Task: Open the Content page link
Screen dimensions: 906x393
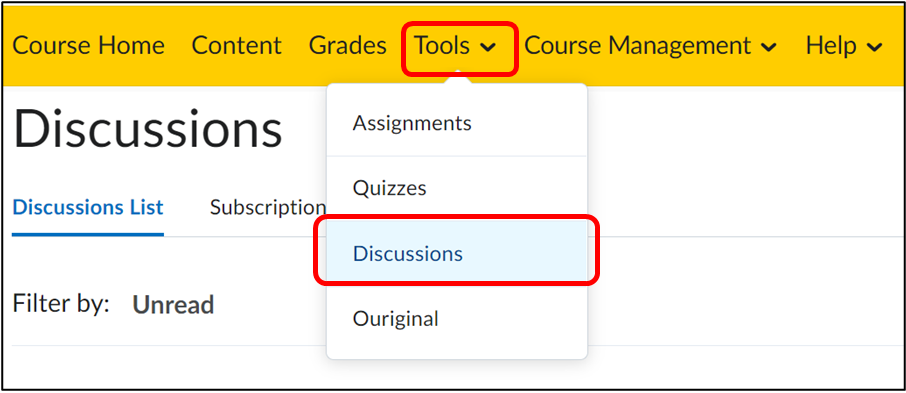Action: click(x=236, y=46)
